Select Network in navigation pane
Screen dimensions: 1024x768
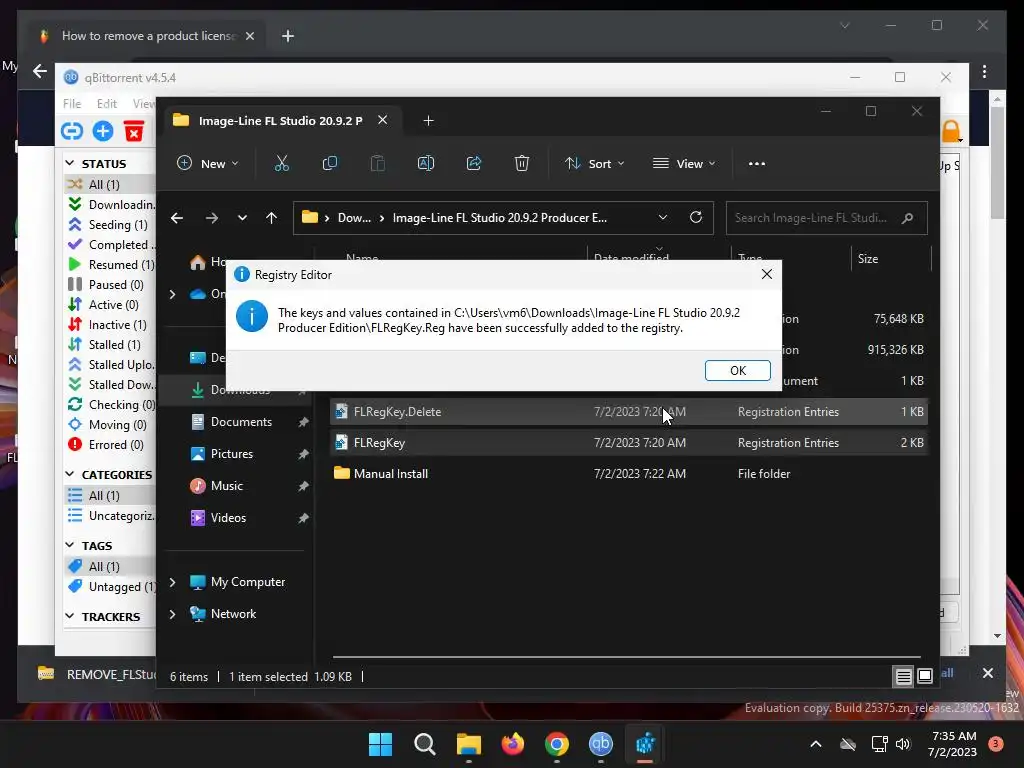pyautogui.click(x=233, y=614)
